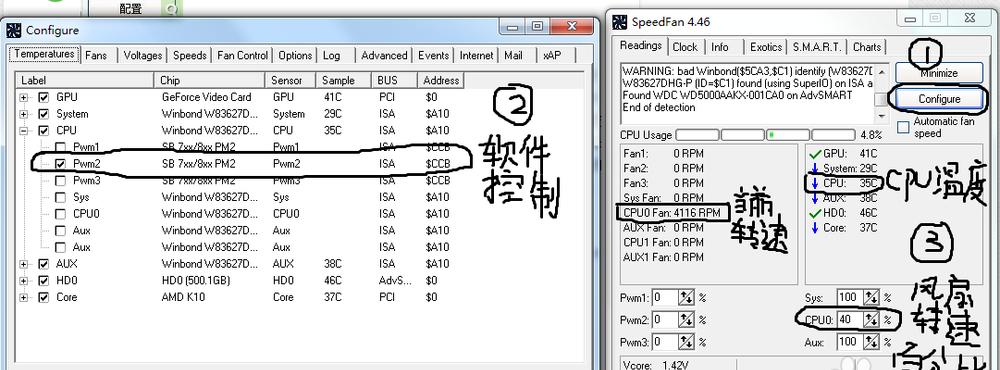This screenshot has height=370, width=1000.
Task: Open the S.M.A.R.T. tab in SpeedFan
Action: tap(818, 47)
